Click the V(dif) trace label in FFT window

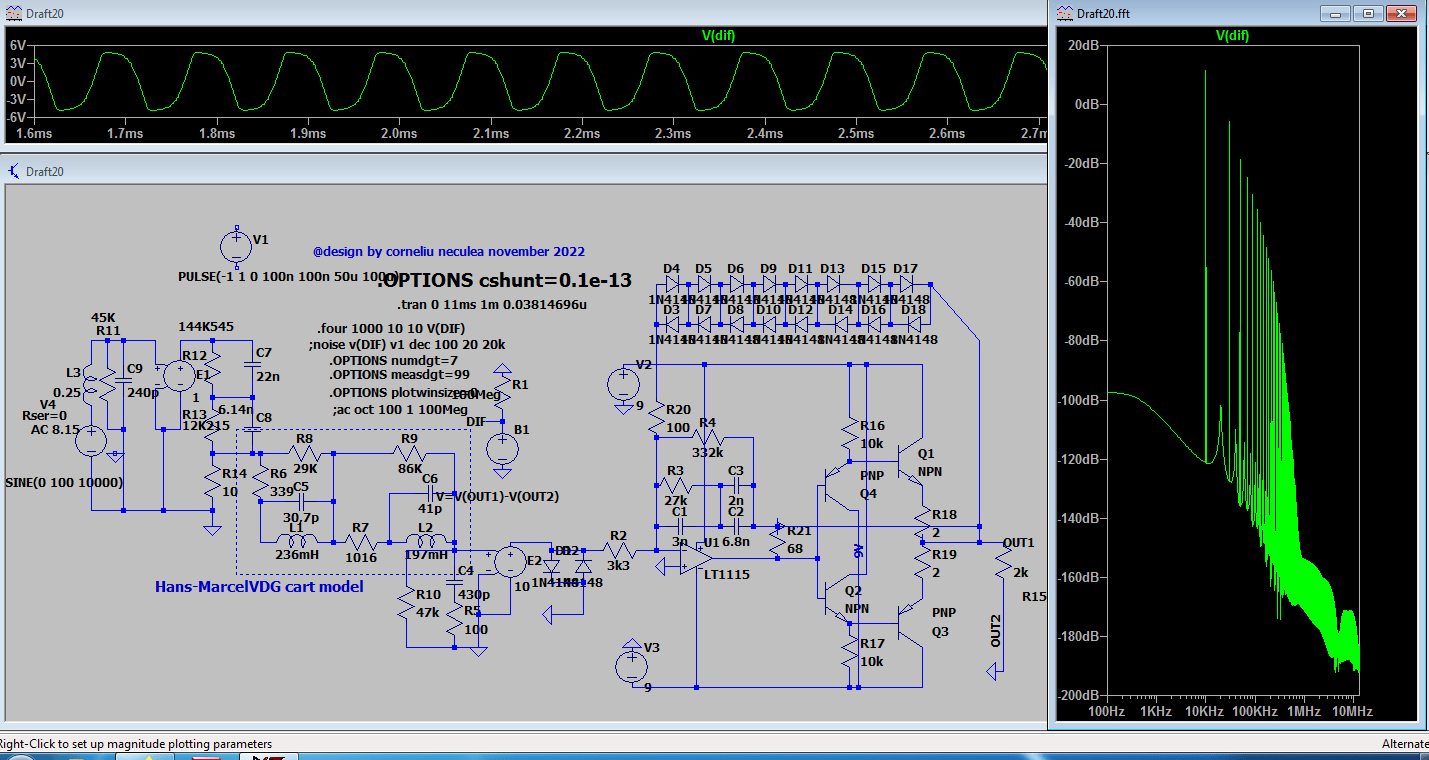click(1232, 35)
